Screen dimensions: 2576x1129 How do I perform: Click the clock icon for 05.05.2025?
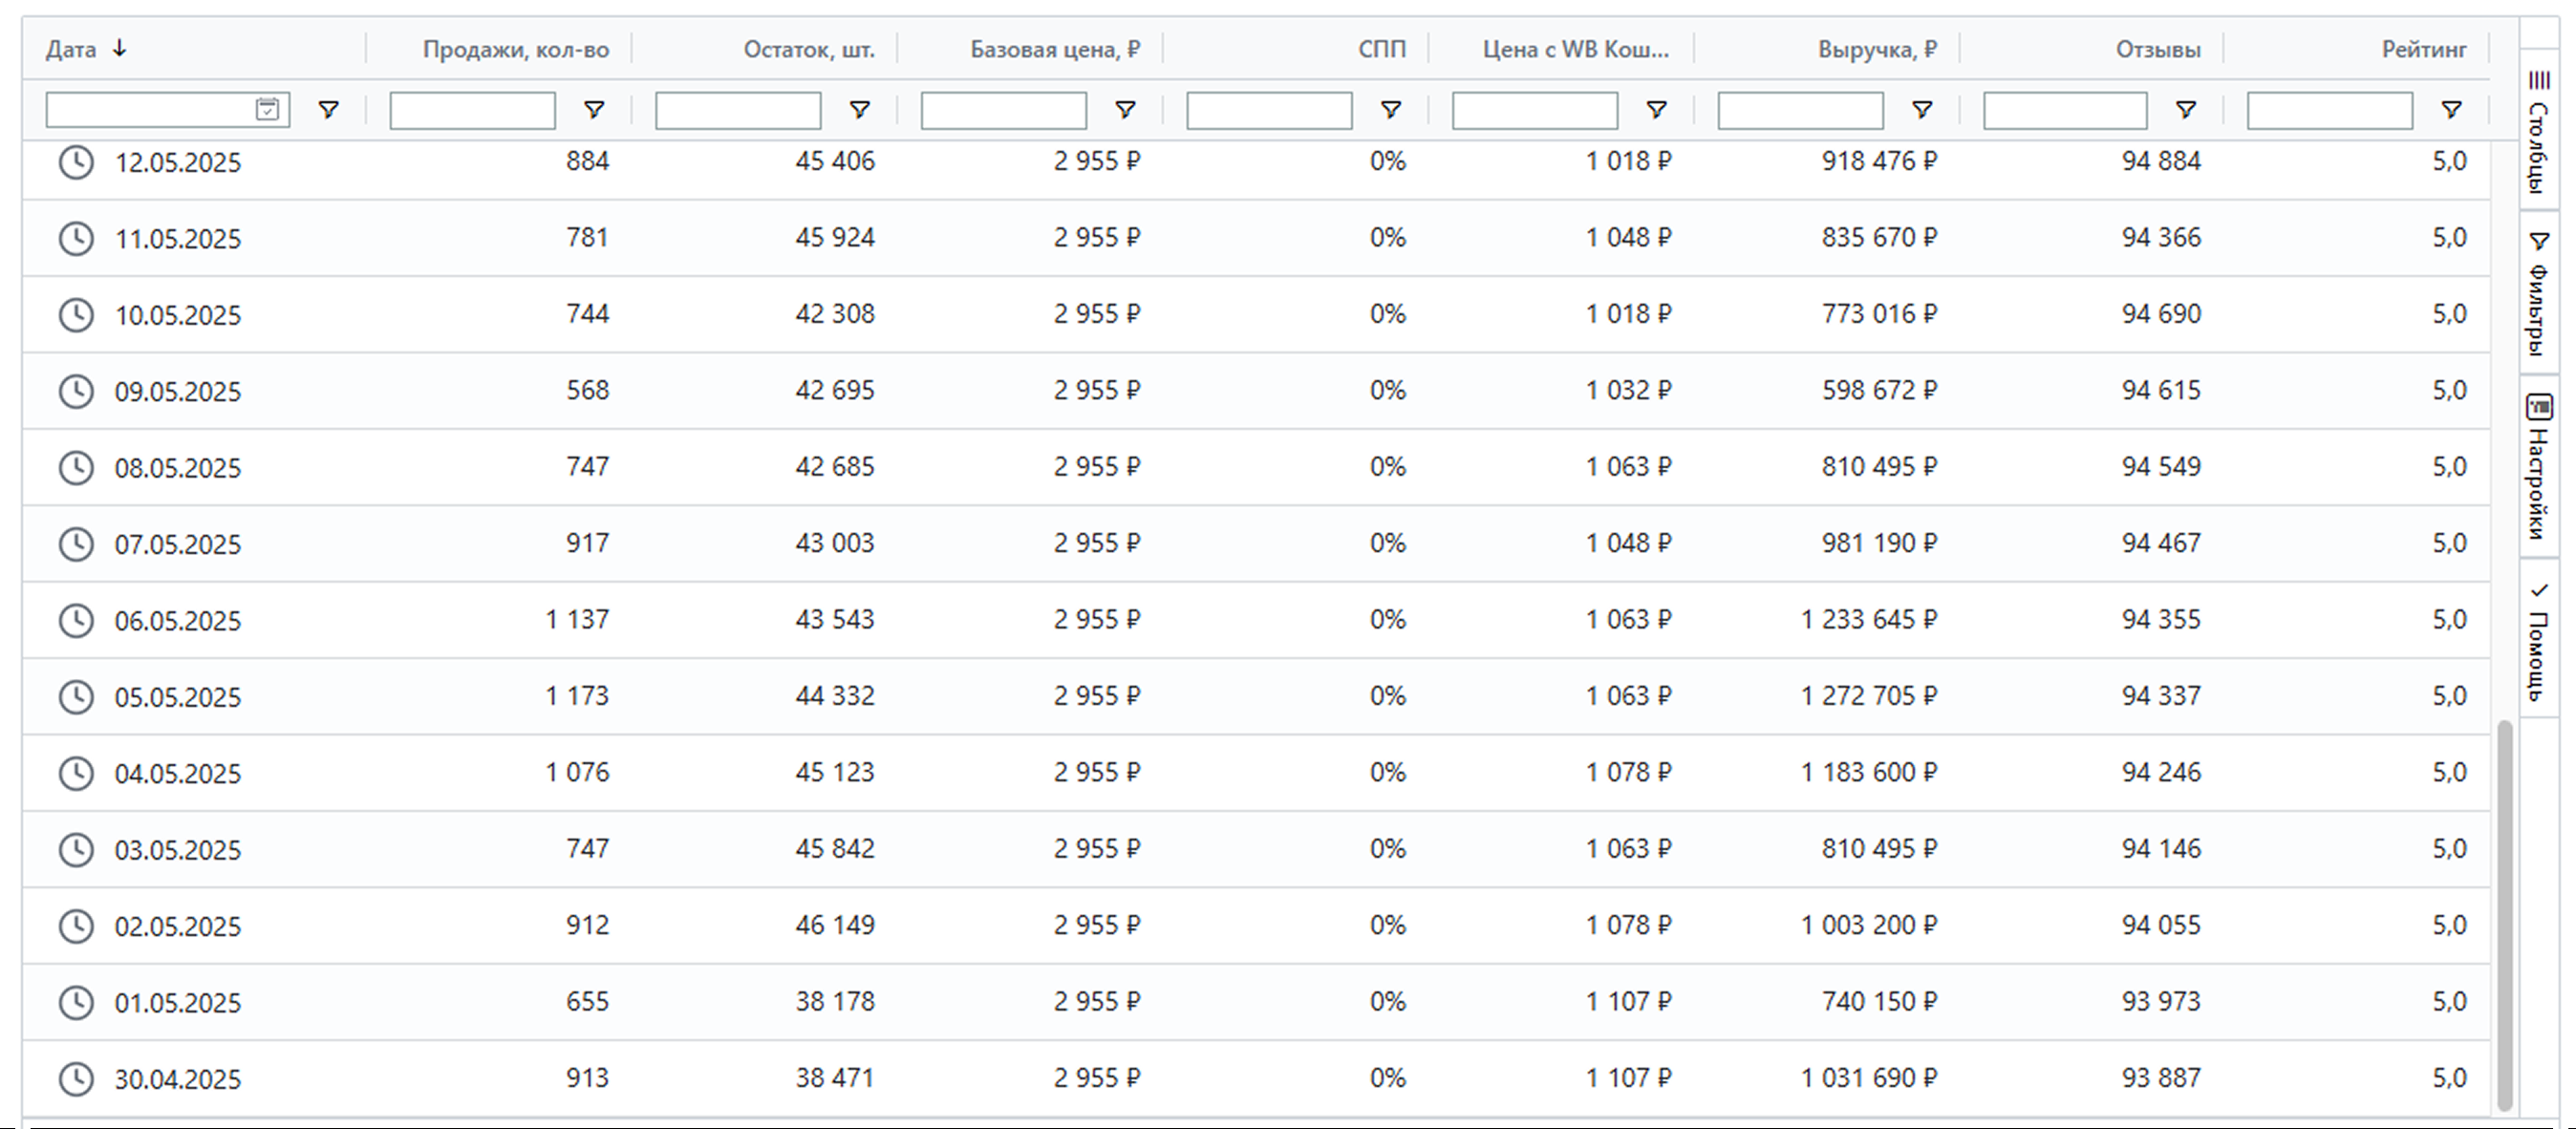tap(76, 697)
